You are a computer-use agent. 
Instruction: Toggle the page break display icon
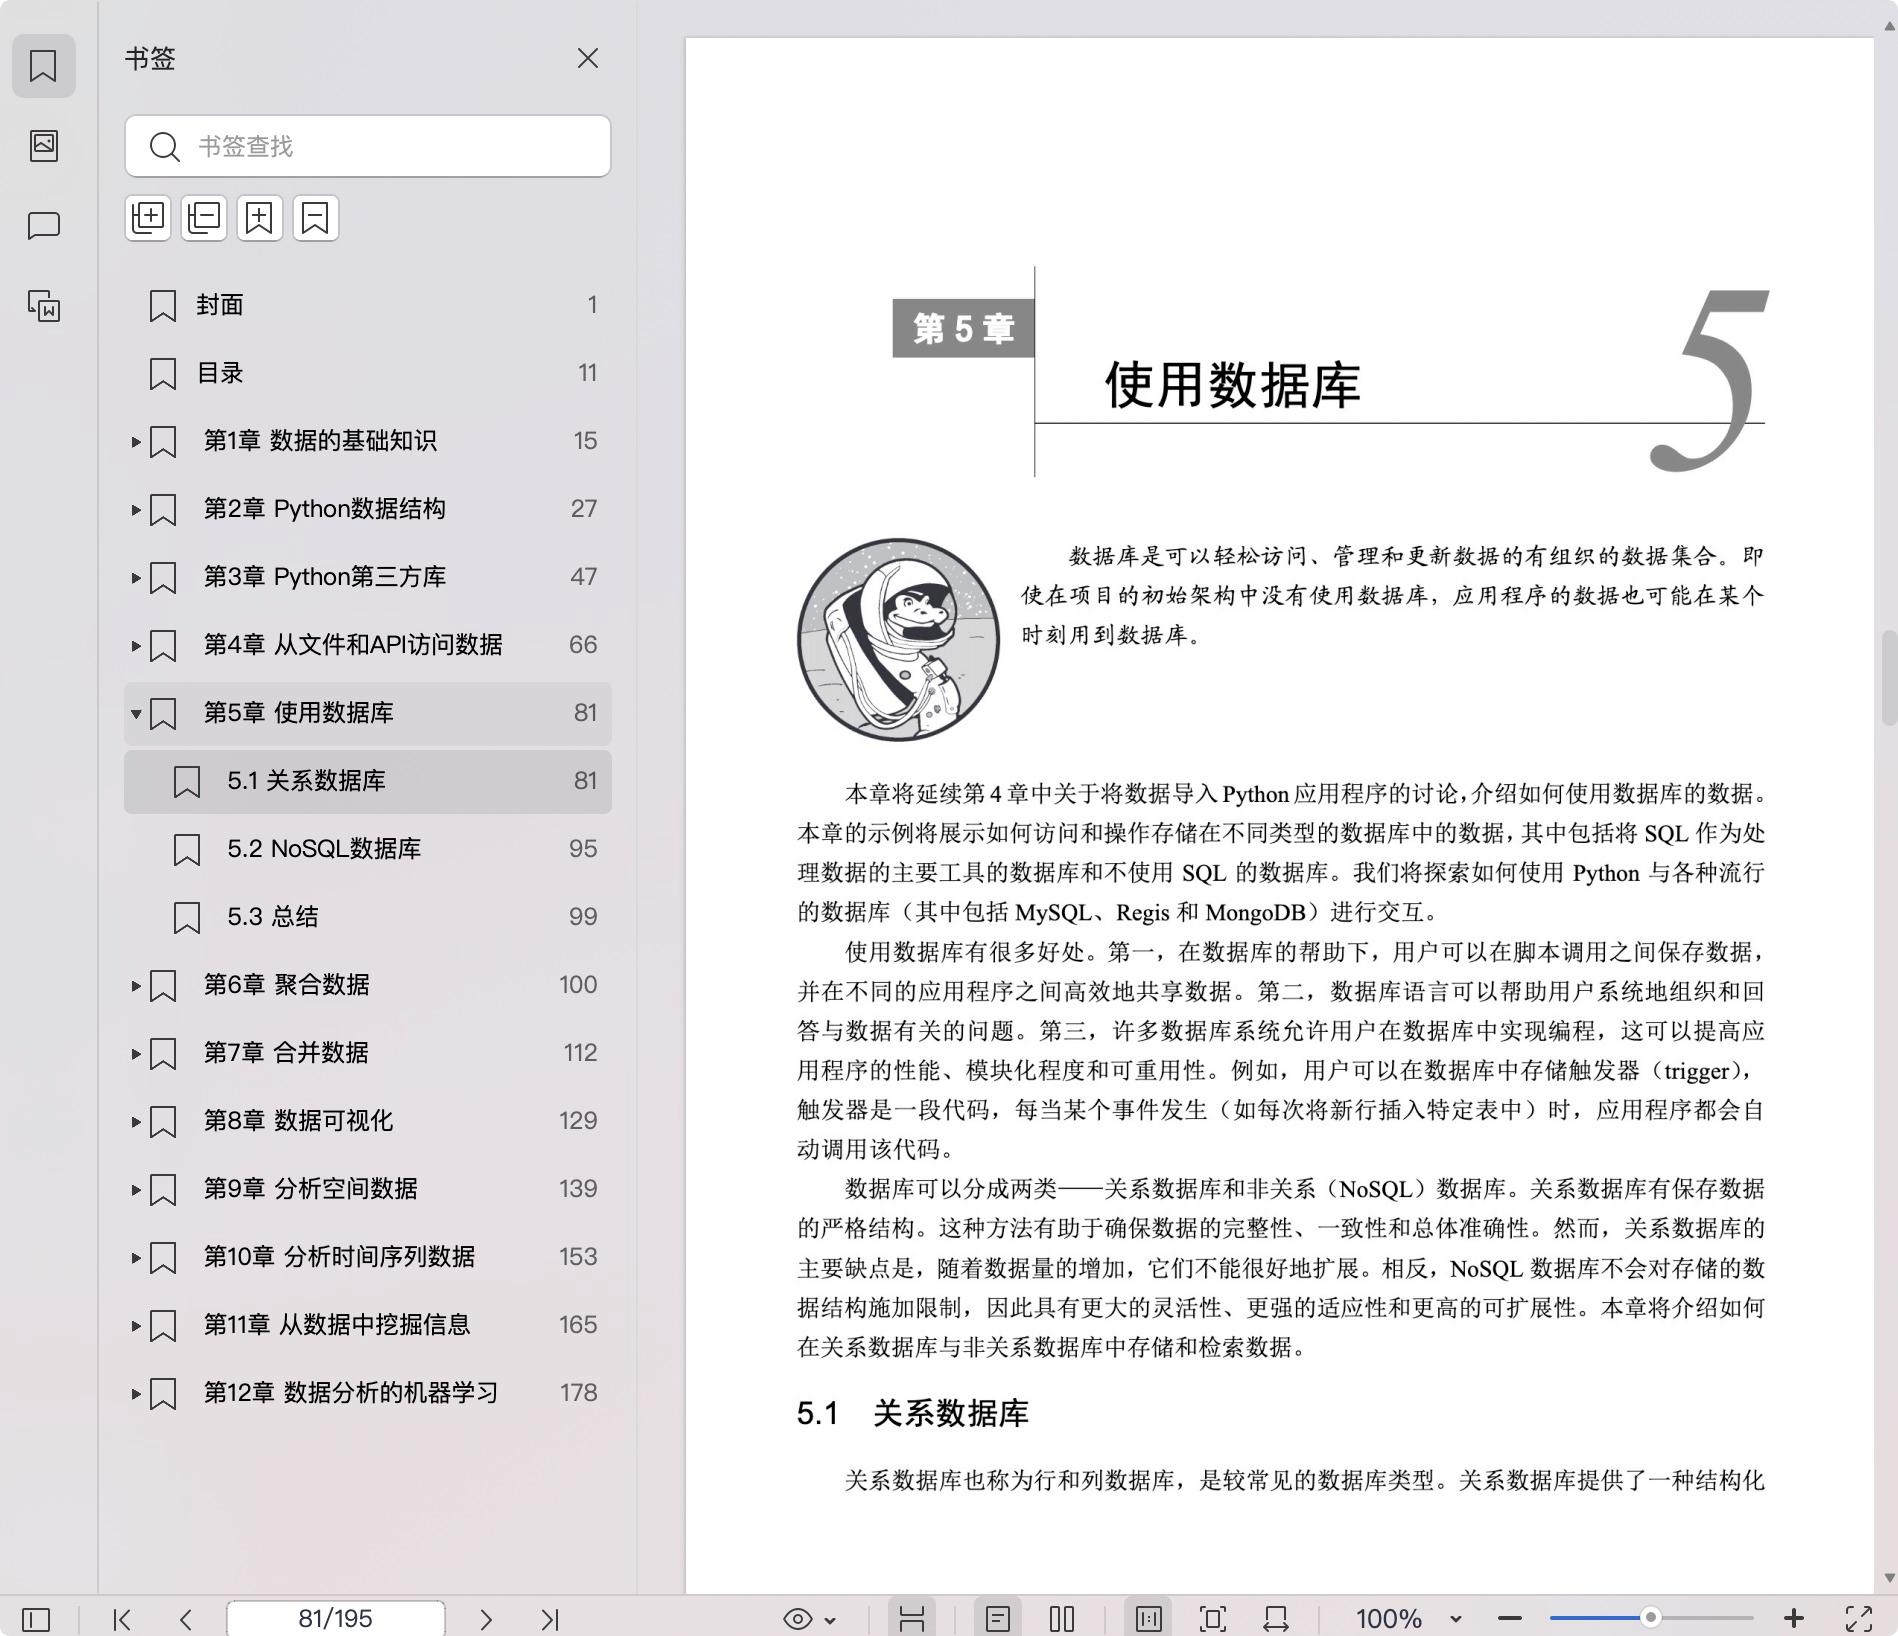coord(911,1619)
